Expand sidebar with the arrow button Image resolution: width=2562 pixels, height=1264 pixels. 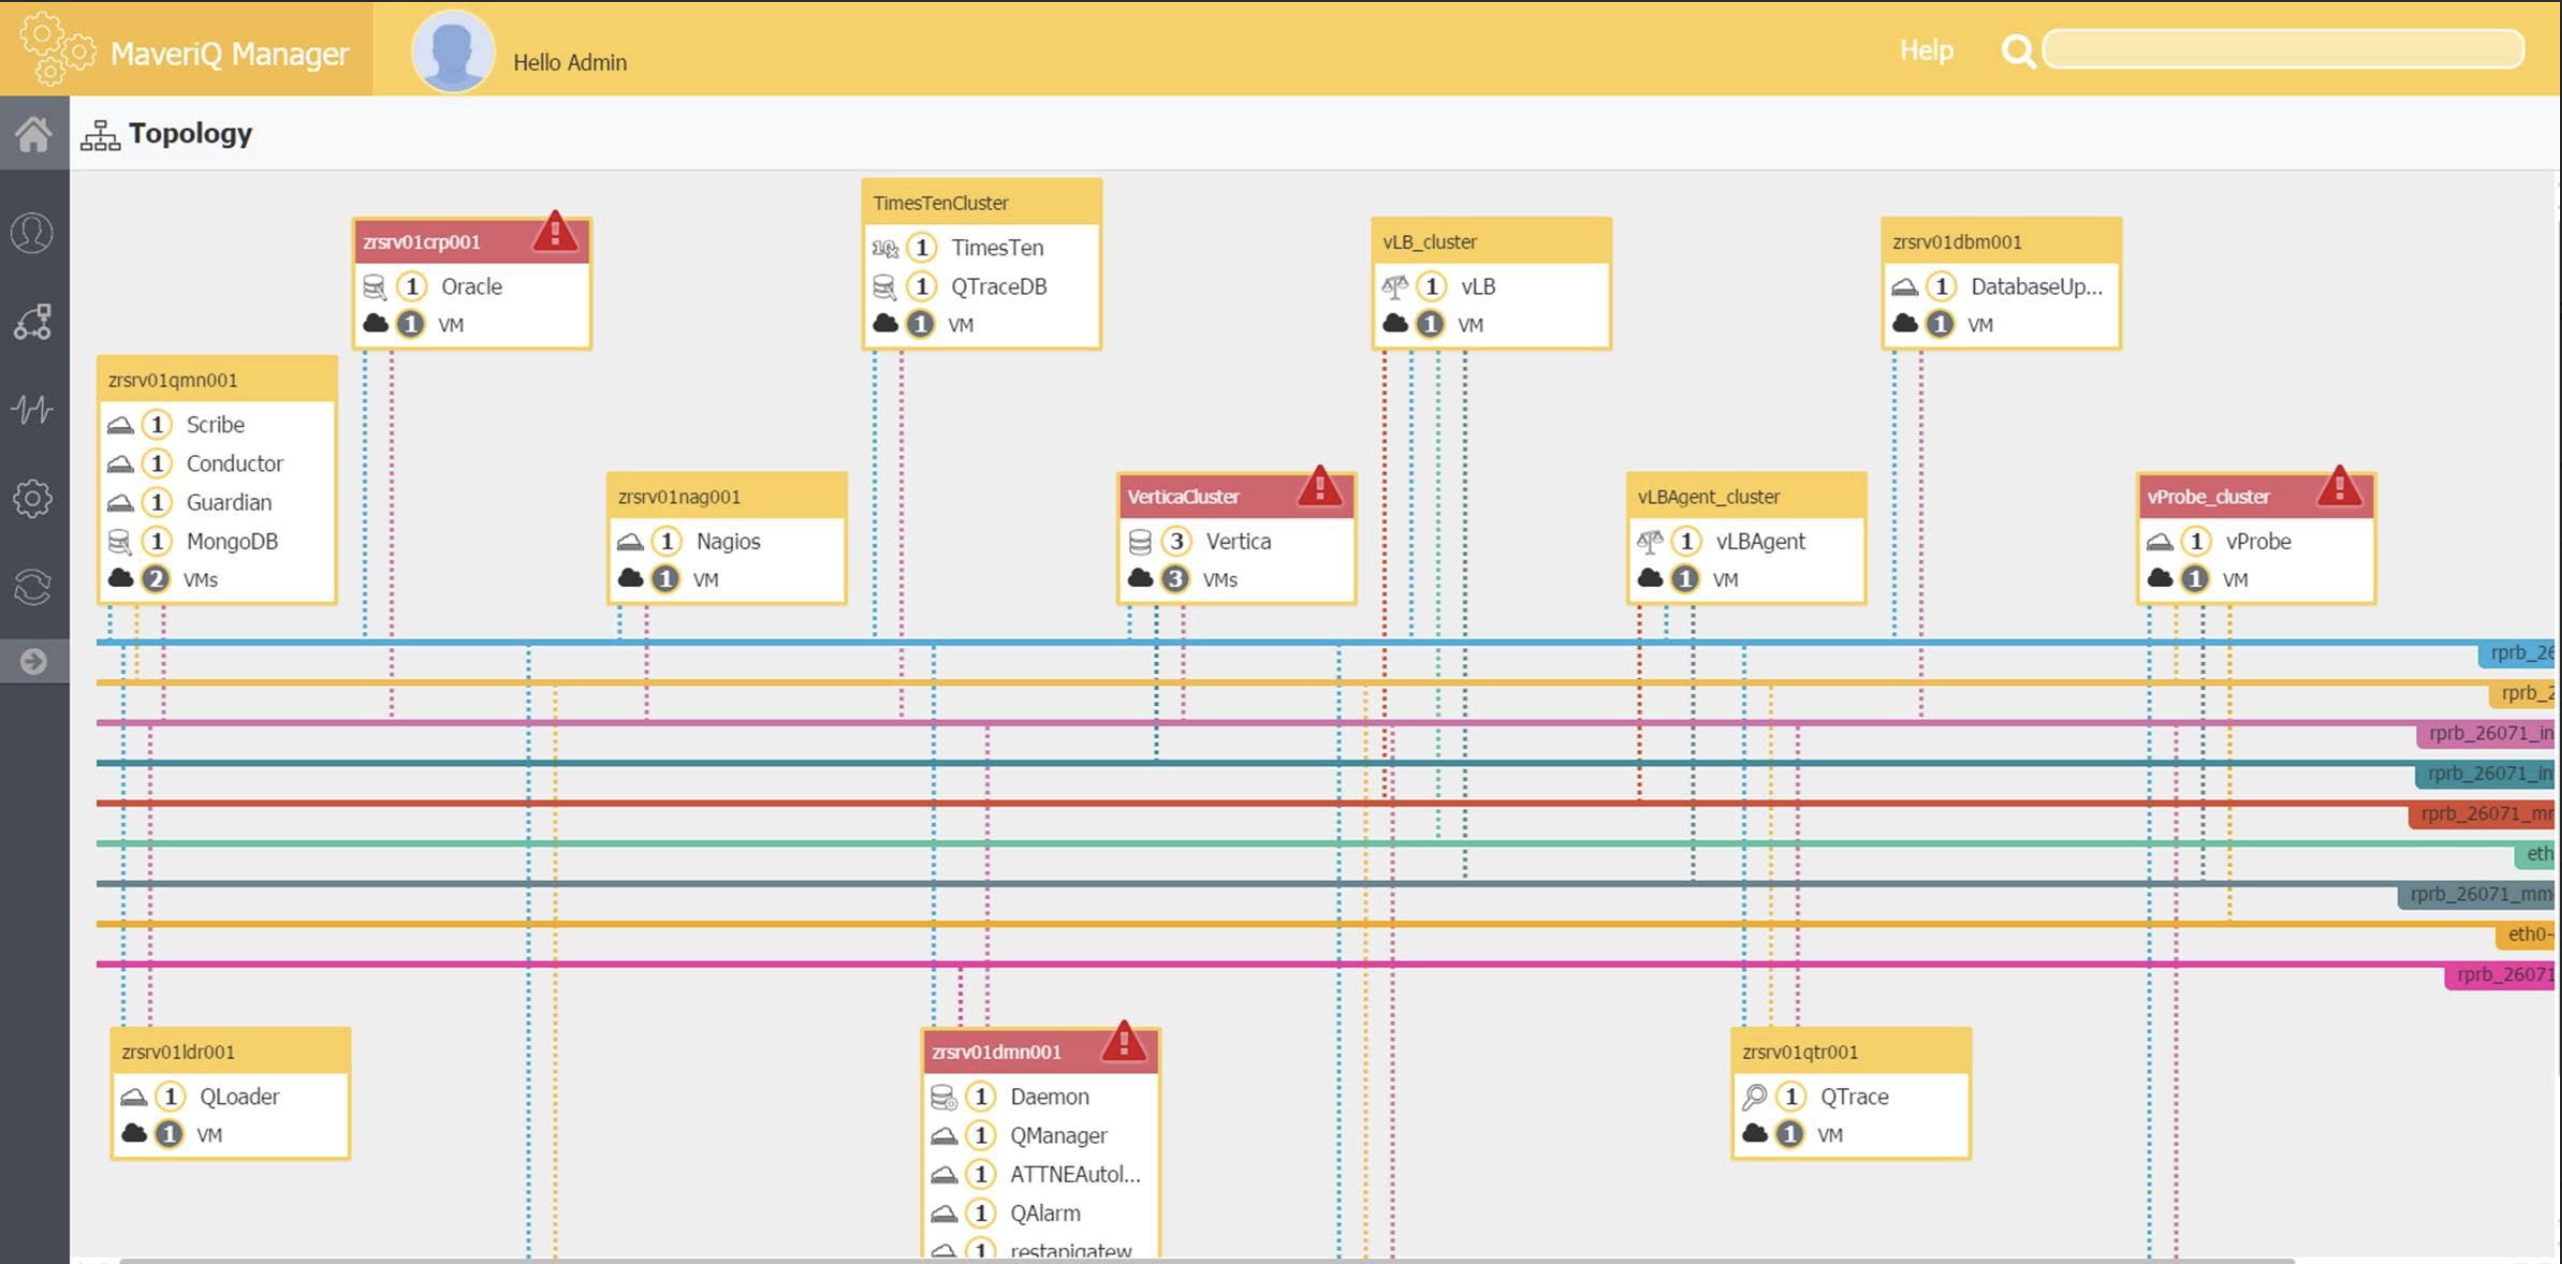33,661
